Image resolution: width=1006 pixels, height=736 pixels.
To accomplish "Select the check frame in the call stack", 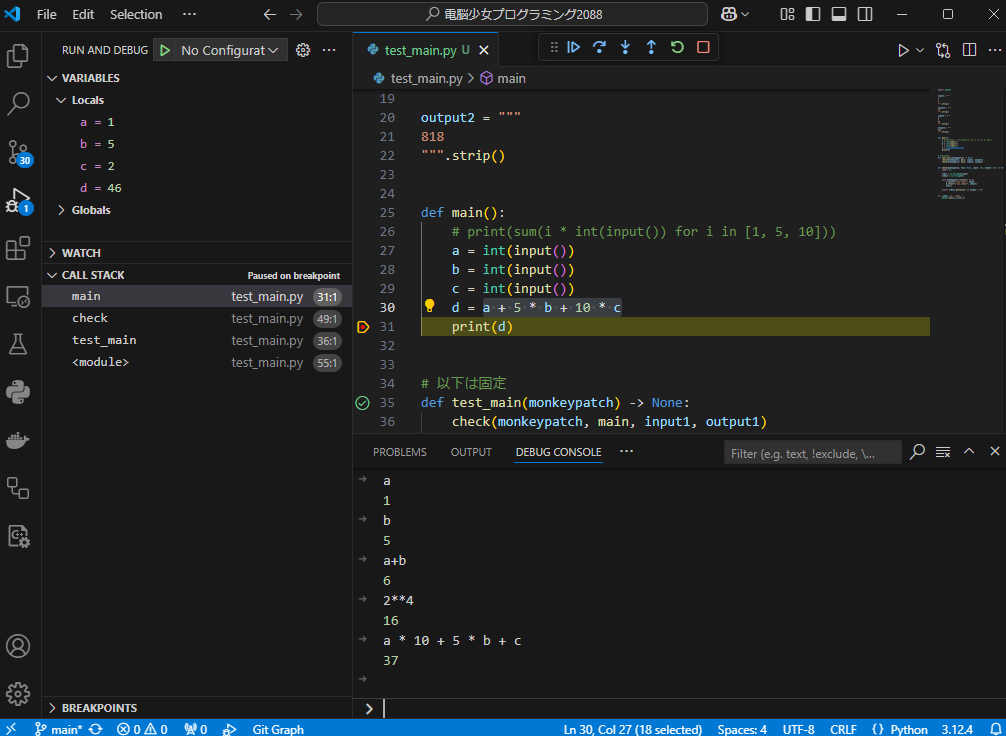I will pos(90,318).
